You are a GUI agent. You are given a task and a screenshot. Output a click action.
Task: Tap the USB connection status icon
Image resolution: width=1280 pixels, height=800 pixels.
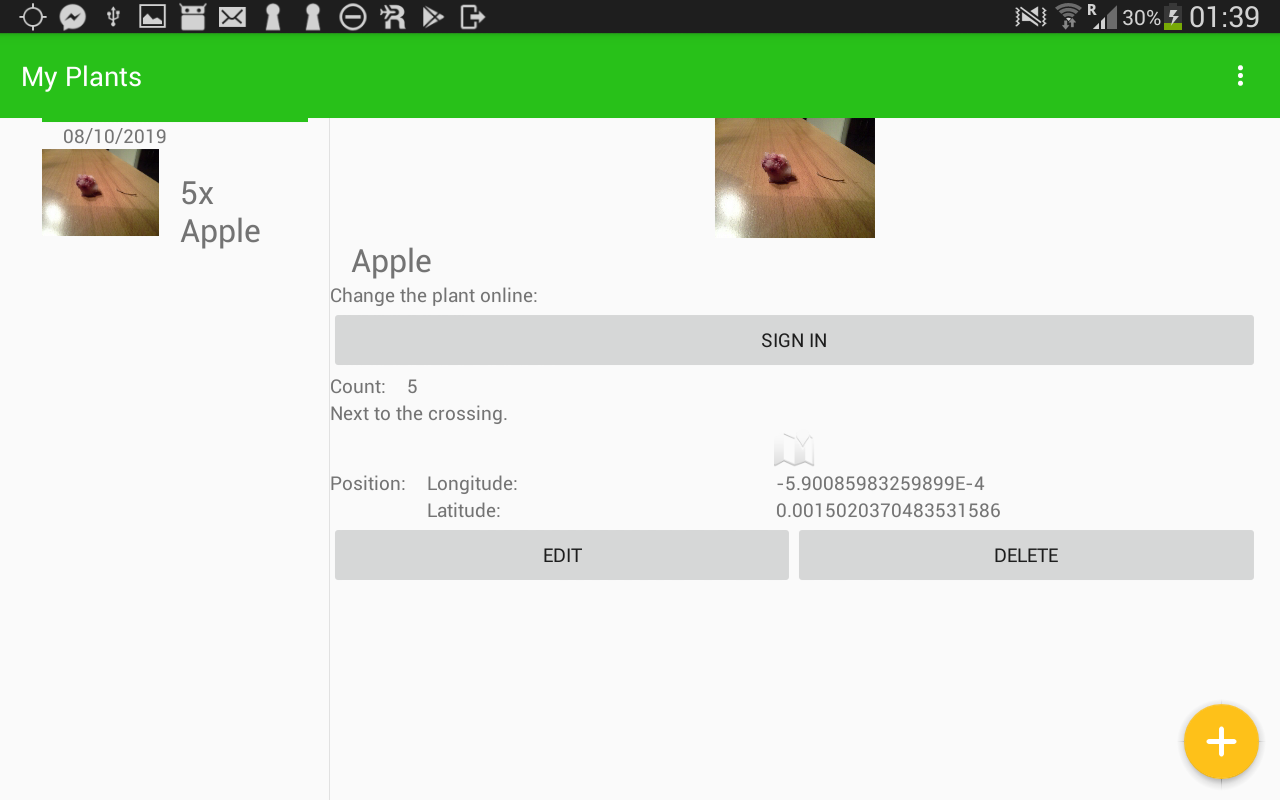112,17
